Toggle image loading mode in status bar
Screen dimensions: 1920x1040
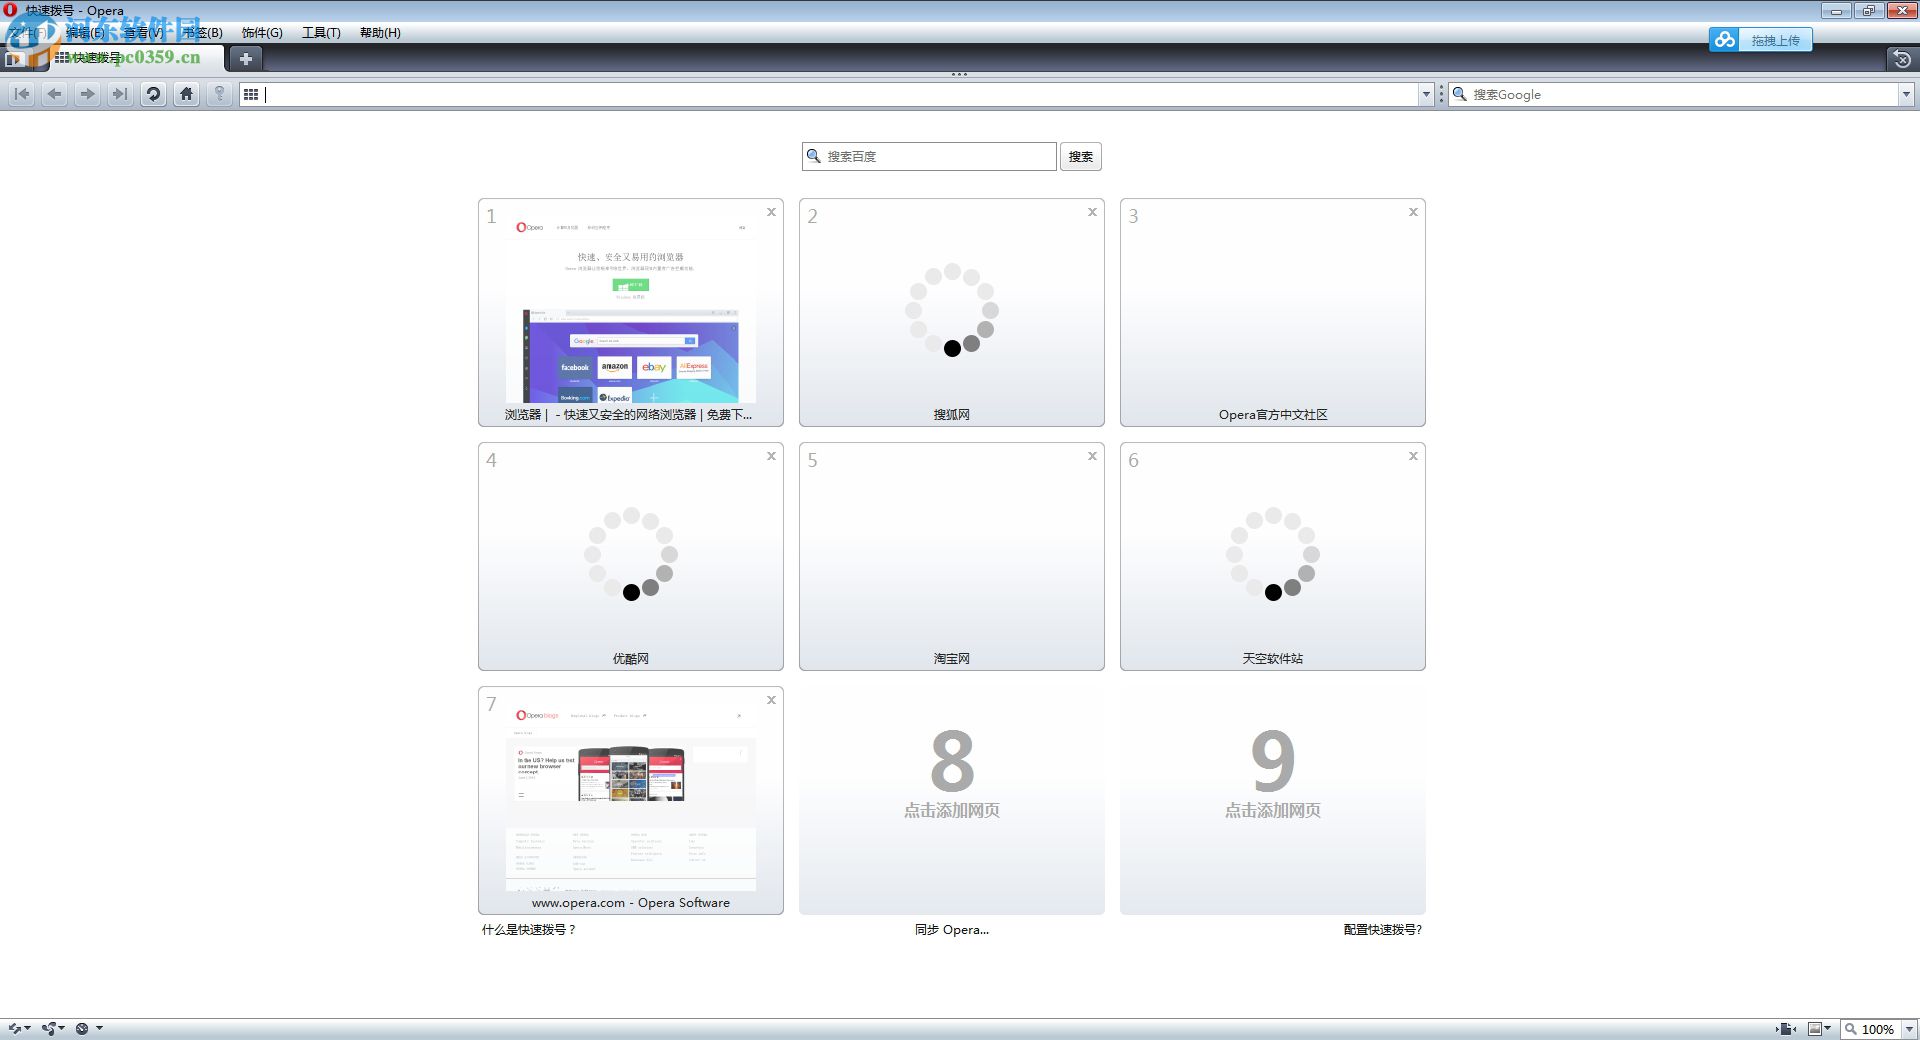click(1818, 1028)
